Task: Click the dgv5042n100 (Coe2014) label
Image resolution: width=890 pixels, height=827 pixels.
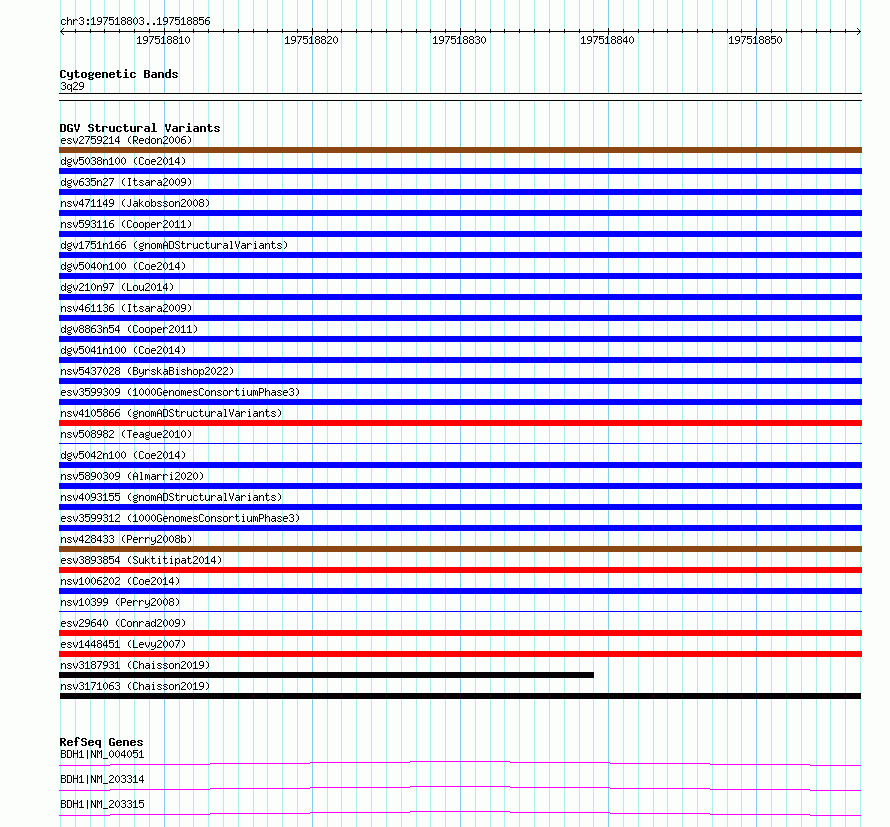Action: coord(123,455)
